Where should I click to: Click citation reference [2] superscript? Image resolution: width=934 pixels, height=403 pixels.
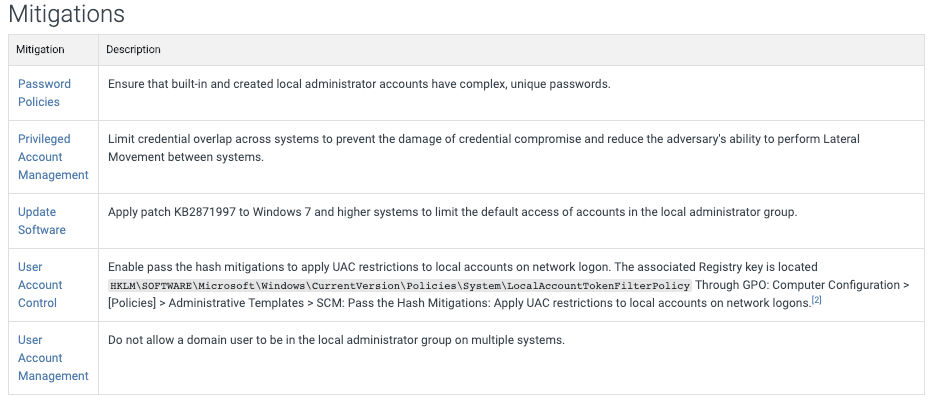817,301
